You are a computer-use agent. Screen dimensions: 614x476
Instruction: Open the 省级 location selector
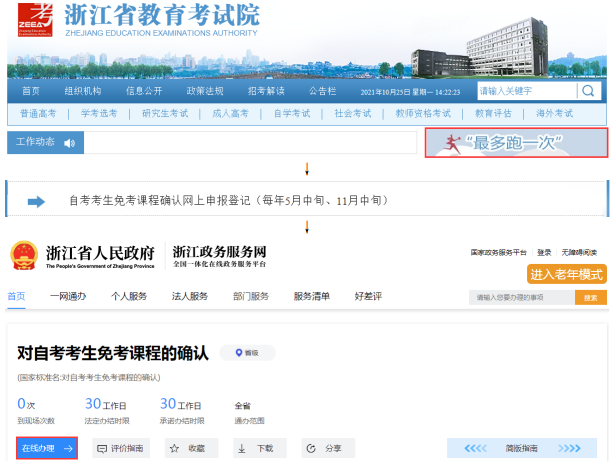[x=247, y=353]
